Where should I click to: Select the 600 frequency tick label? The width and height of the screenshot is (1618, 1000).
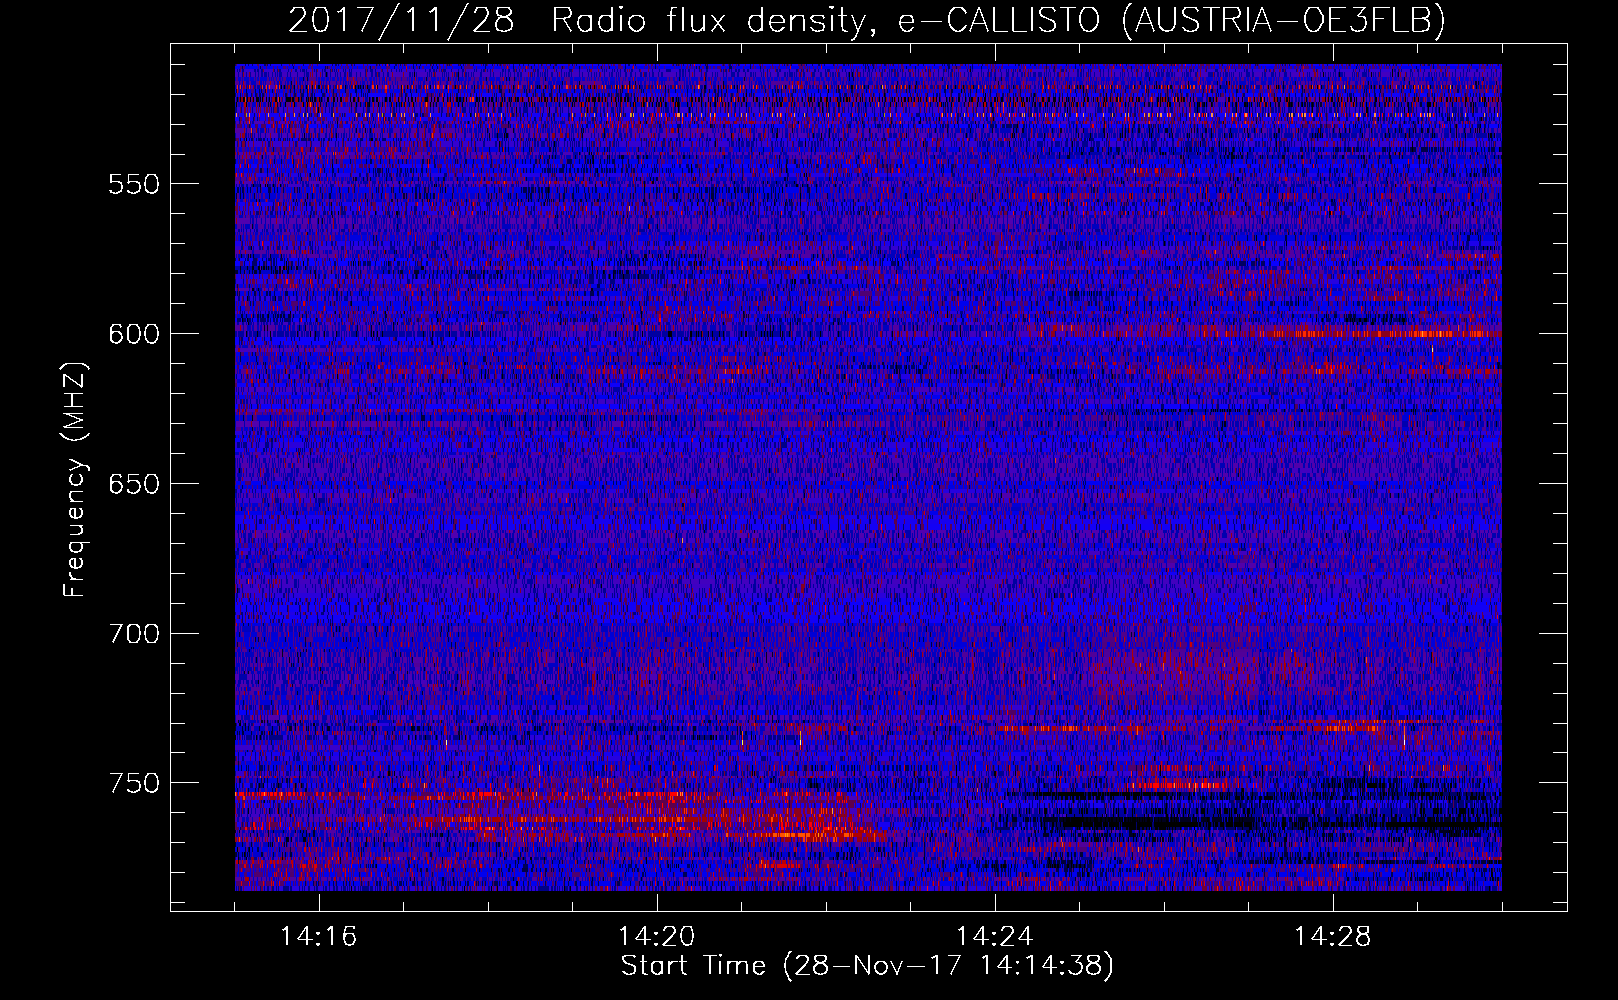click(134, 335)
